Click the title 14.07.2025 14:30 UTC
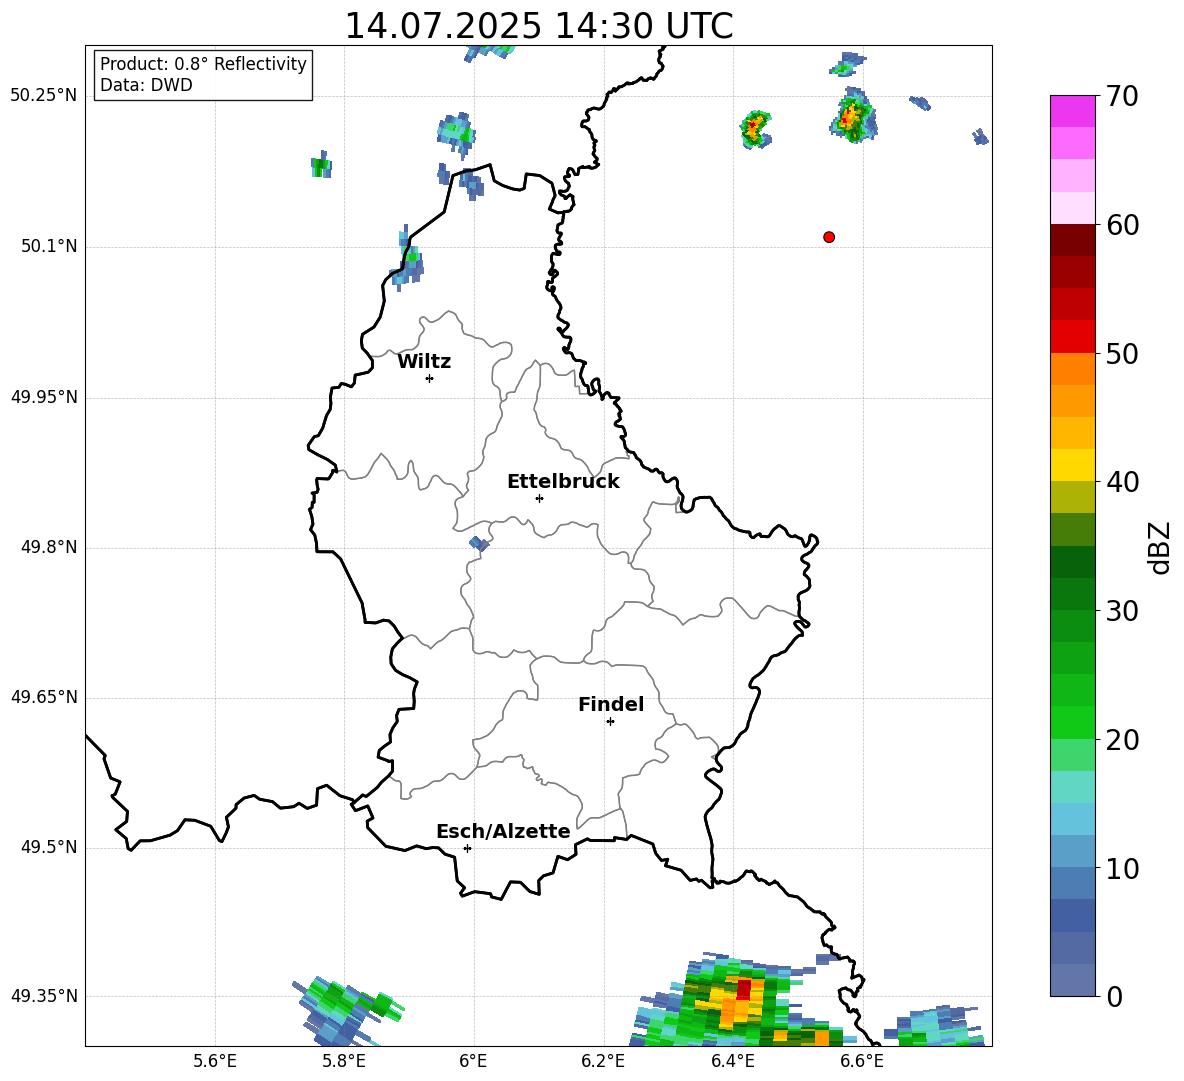This screenshot has height=1081, width=1184. click(x=538, y=26)
